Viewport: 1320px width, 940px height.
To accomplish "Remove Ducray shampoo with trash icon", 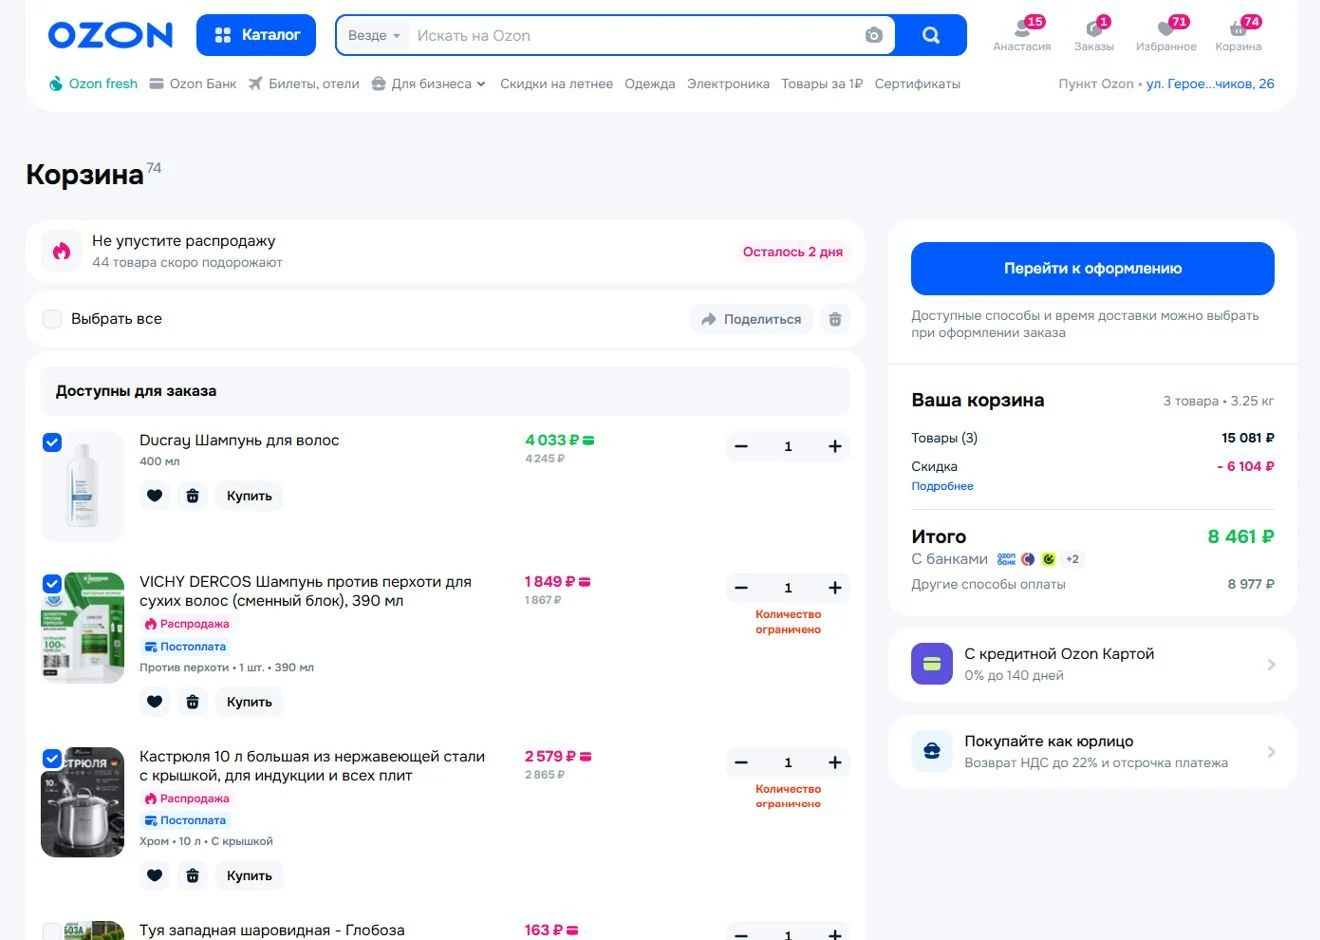I will click(193, 496).
